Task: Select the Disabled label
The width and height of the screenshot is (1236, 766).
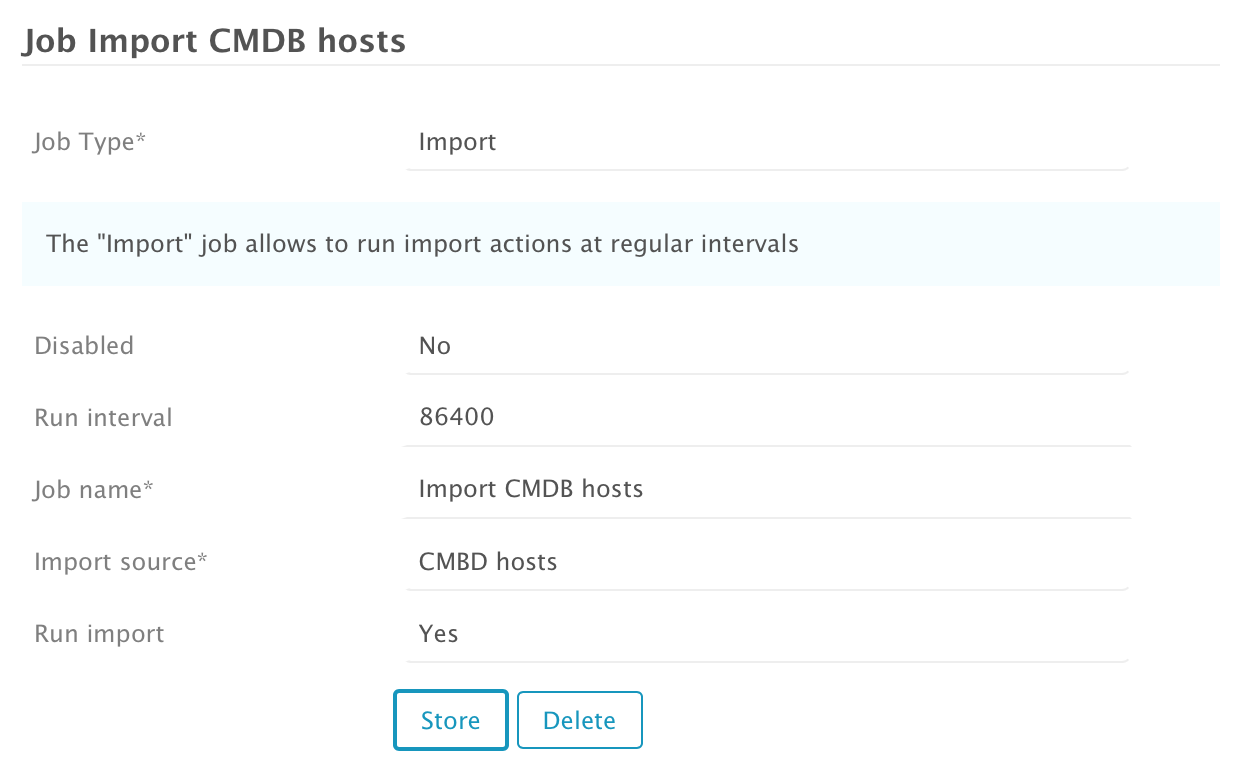Action: point(84,346)
